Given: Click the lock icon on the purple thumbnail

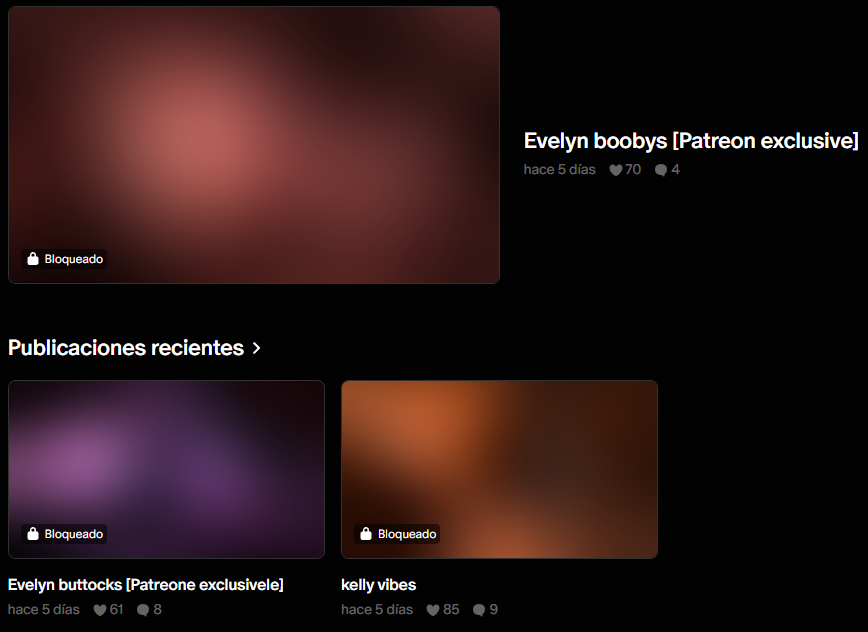Looking at the screenshot, I should tap(33, 534).
